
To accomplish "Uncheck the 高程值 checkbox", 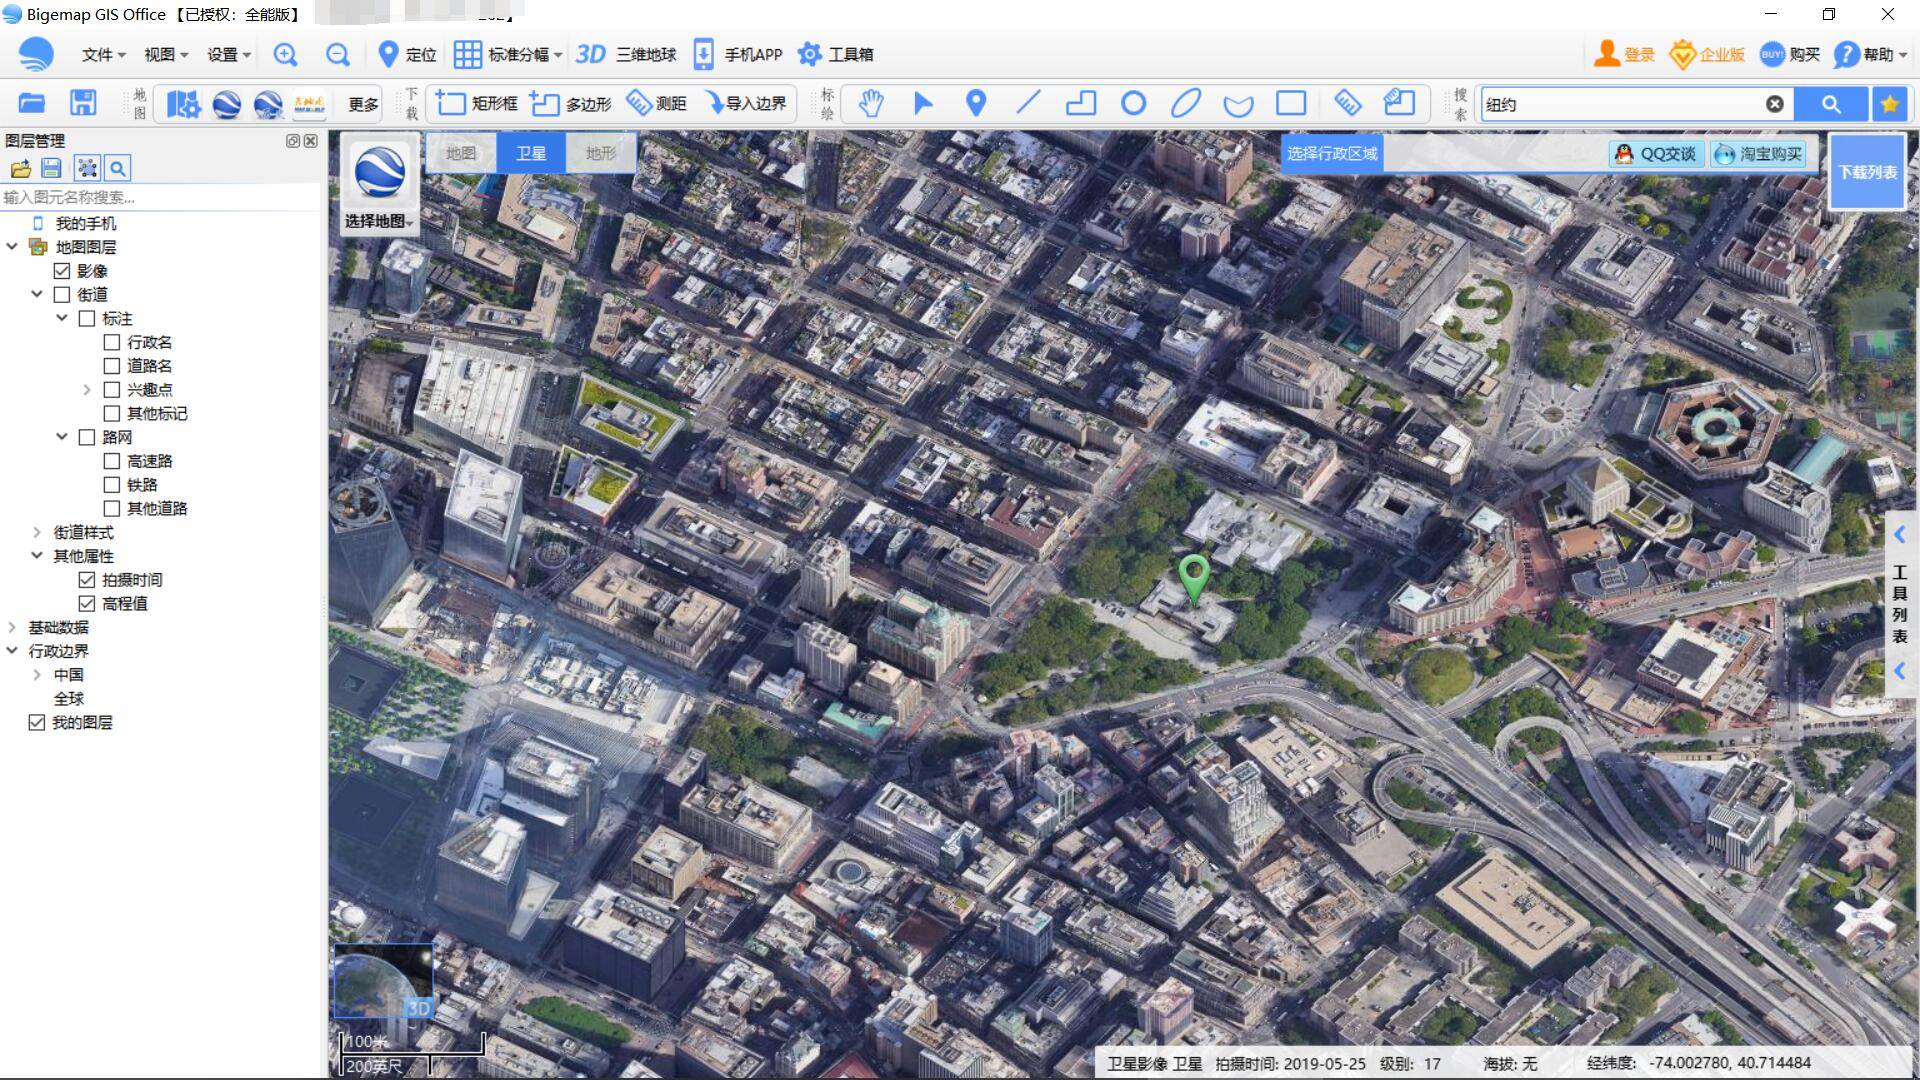I will tap(87, 604).
